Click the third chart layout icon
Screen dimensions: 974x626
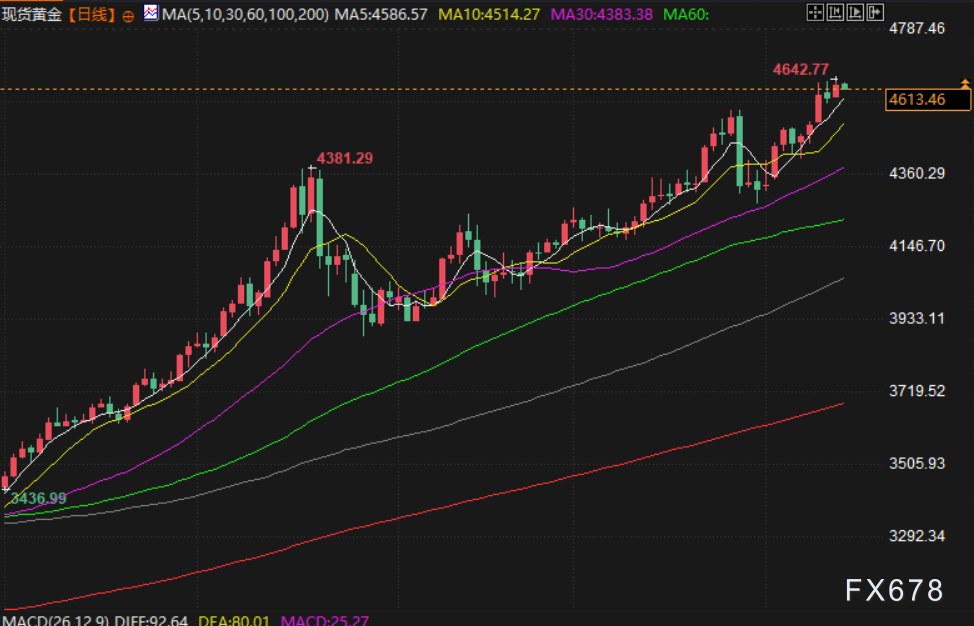[x=857, y=13]
